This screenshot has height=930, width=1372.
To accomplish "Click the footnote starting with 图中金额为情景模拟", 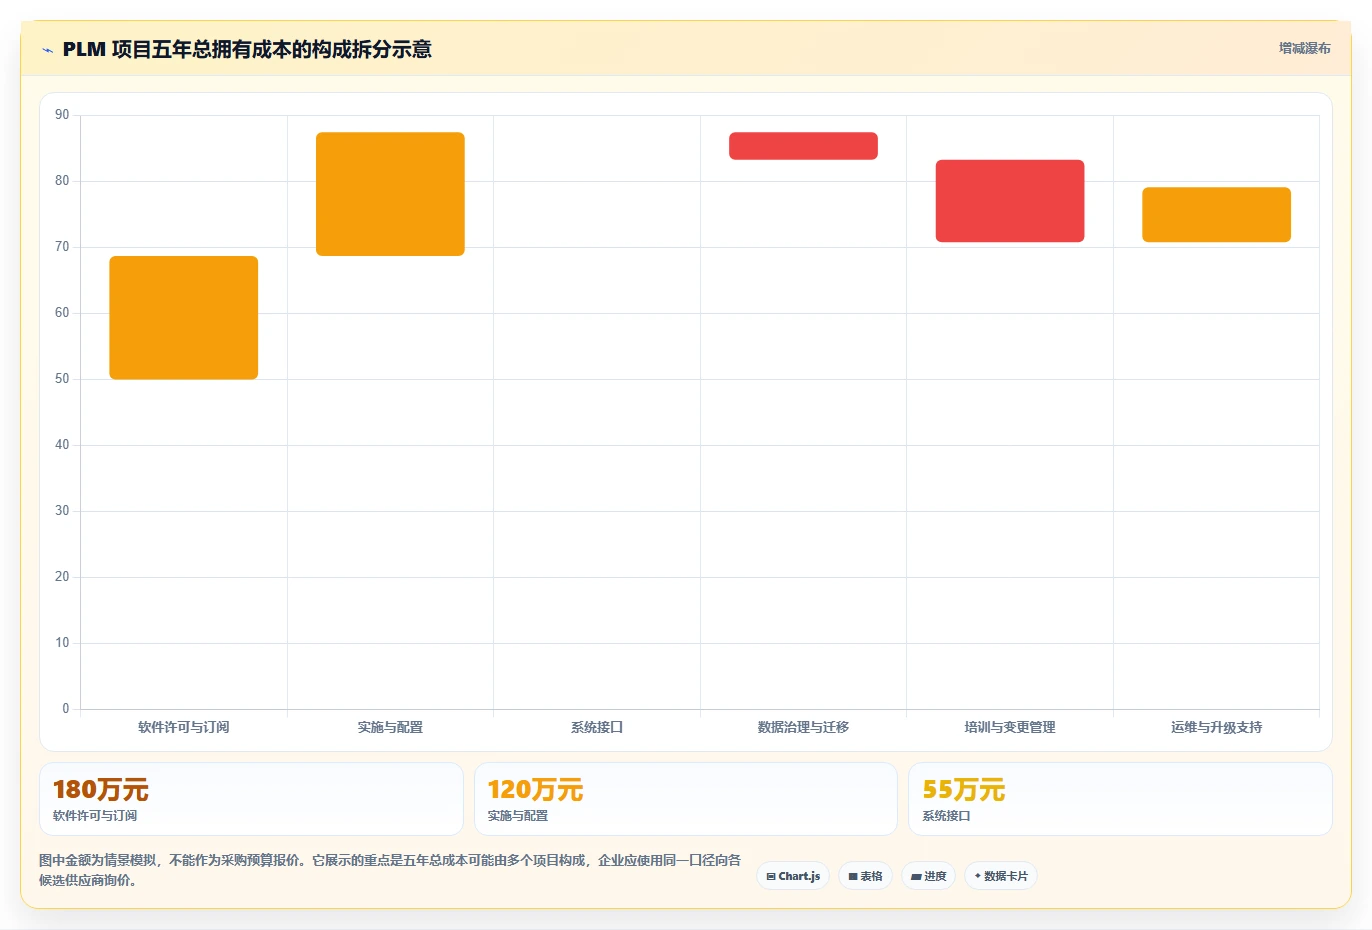I will point(390,870).
